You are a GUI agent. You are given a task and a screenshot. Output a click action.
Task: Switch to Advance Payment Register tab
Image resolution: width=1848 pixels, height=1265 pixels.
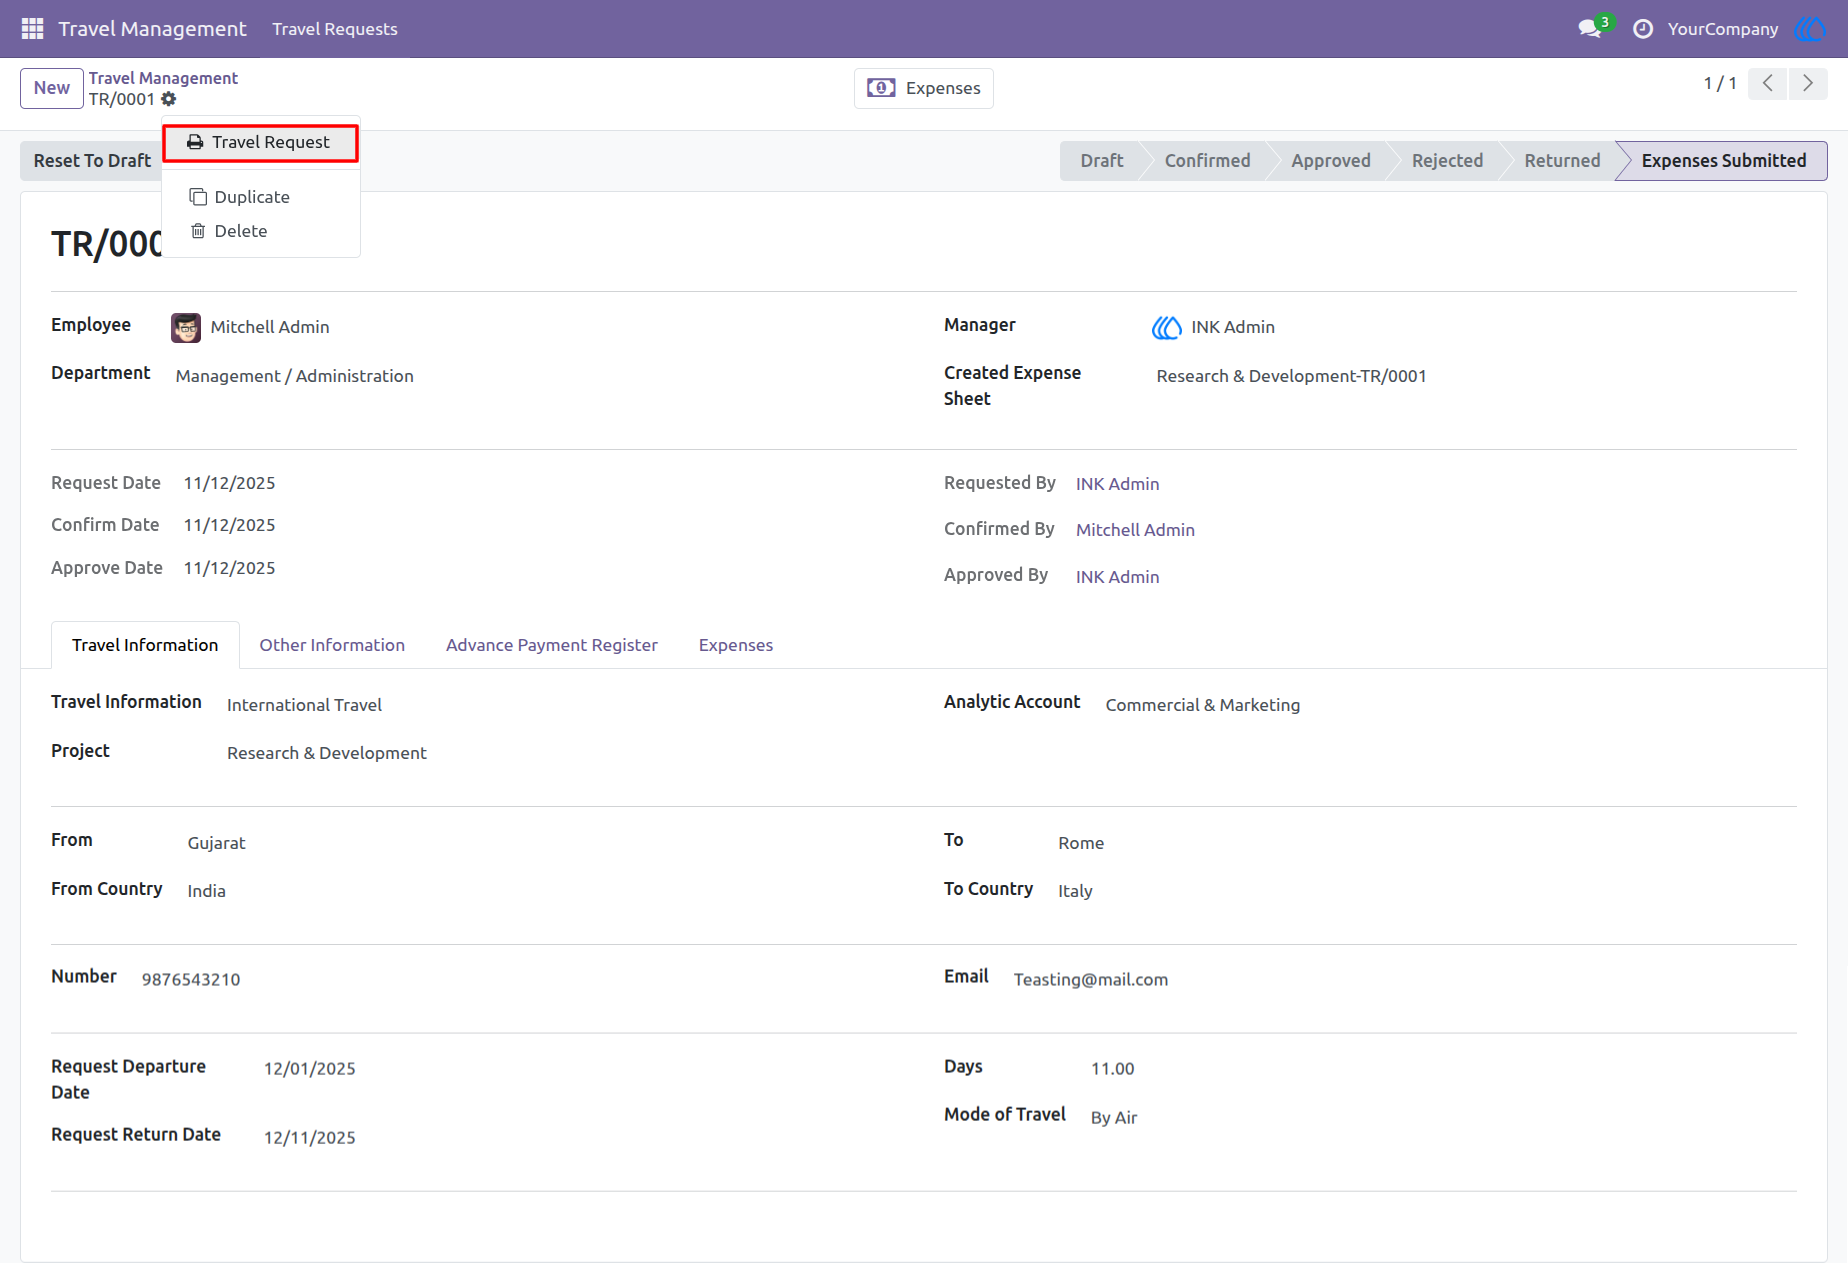pyautogui.click(x=552, y=645)
